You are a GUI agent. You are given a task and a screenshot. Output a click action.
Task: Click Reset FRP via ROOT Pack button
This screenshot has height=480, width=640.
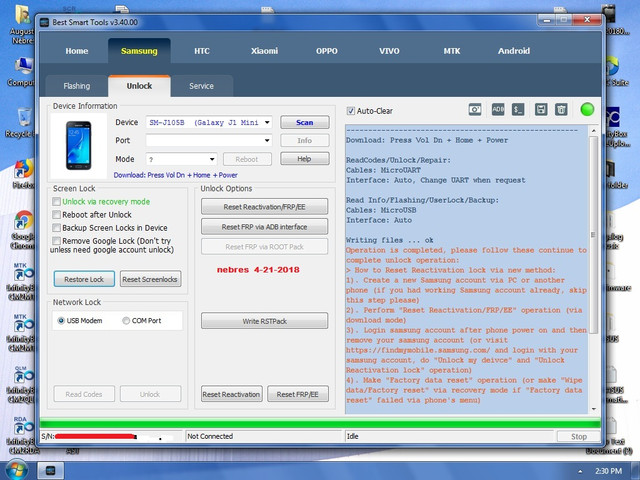tap(264, 247)
